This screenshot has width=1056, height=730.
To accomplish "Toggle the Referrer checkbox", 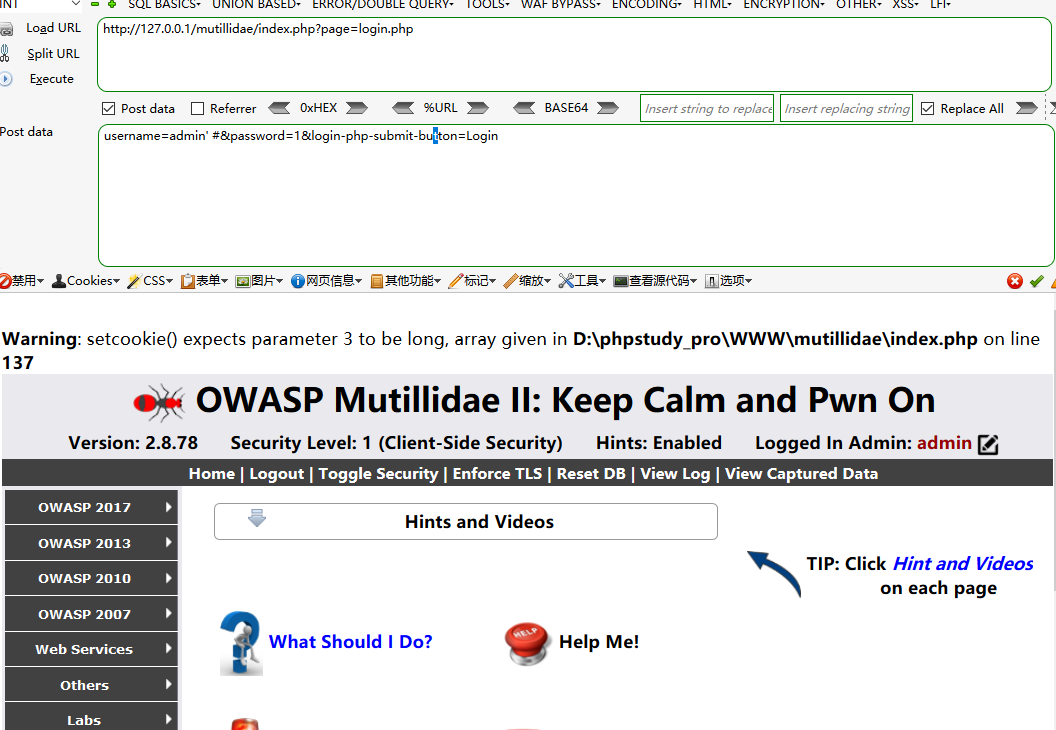I will pyautogui.click(x=197, y=108).
